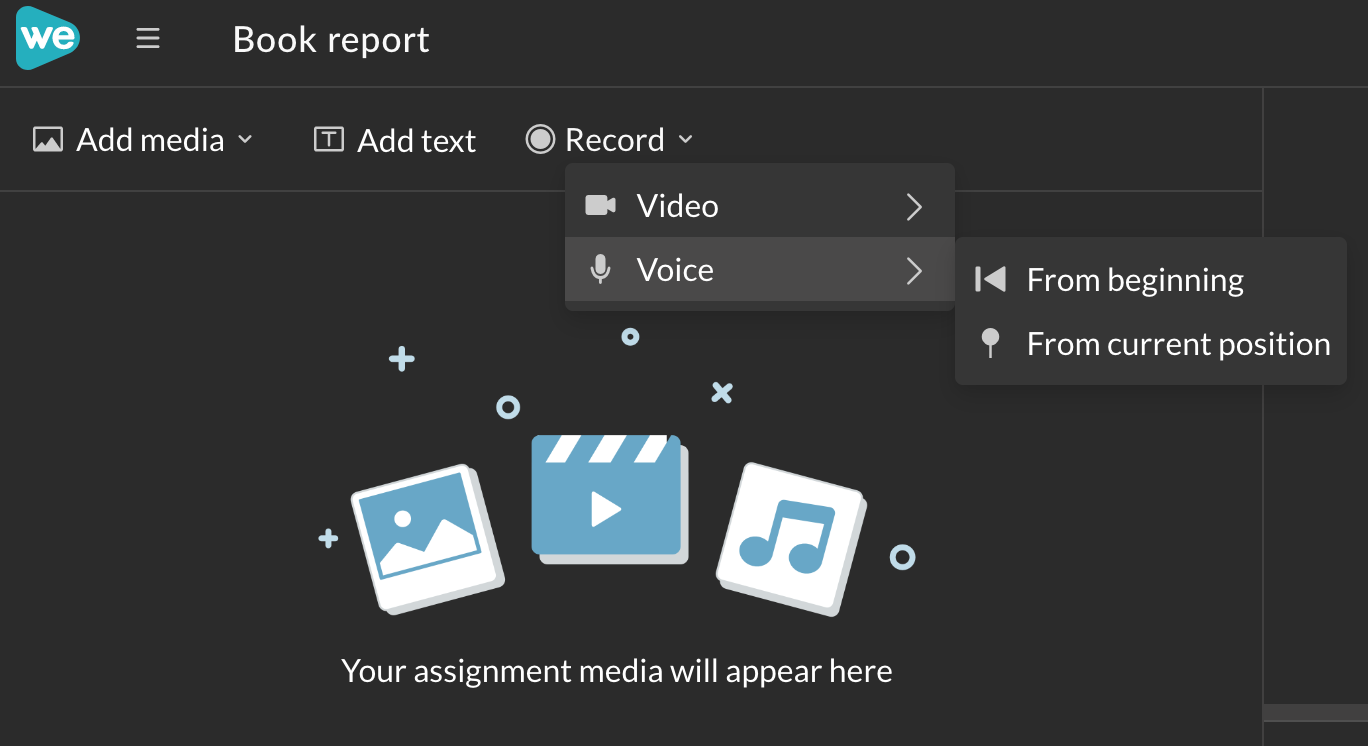
Task: Choose From beginning recording option
Action: point(1135,280)
